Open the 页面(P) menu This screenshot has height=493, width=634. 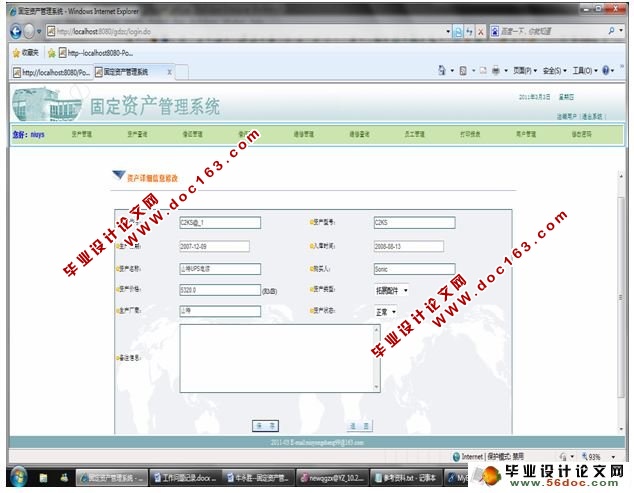pyautogui.click(x=525, y=71)
